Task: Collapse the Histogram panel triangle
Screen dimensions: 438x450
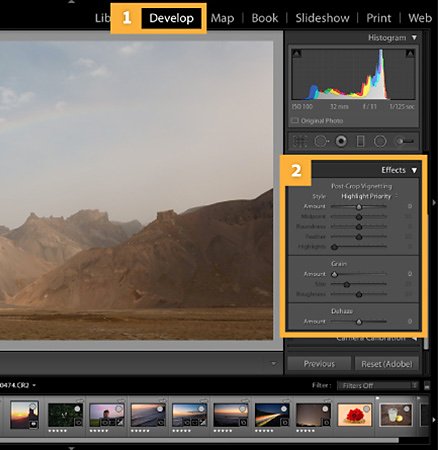Action: click(414, 38)
